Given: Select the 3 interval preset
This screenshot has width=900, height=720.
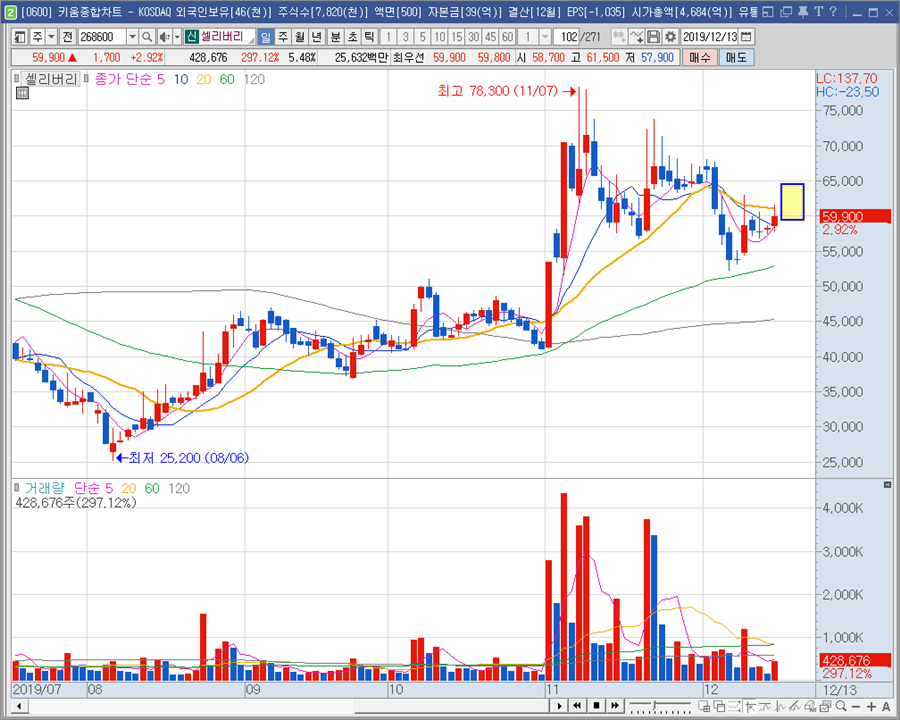Looking at the screenshot, I should point(405,37).
